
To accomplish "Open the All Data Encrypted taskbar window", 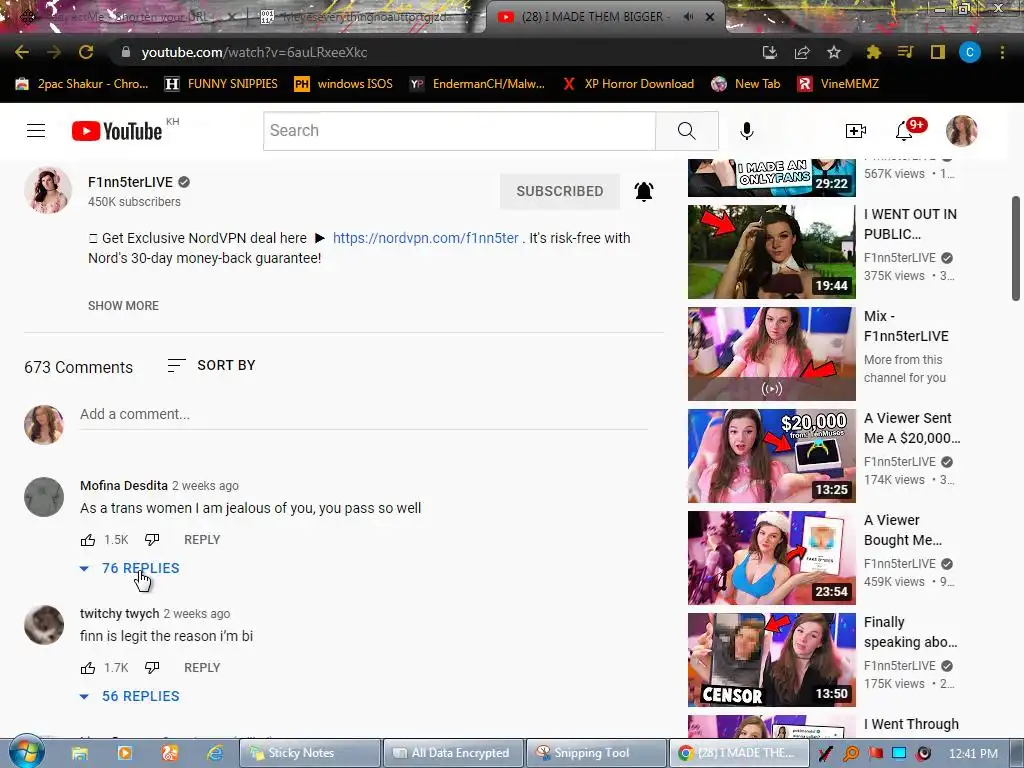I will click(453, 753).
